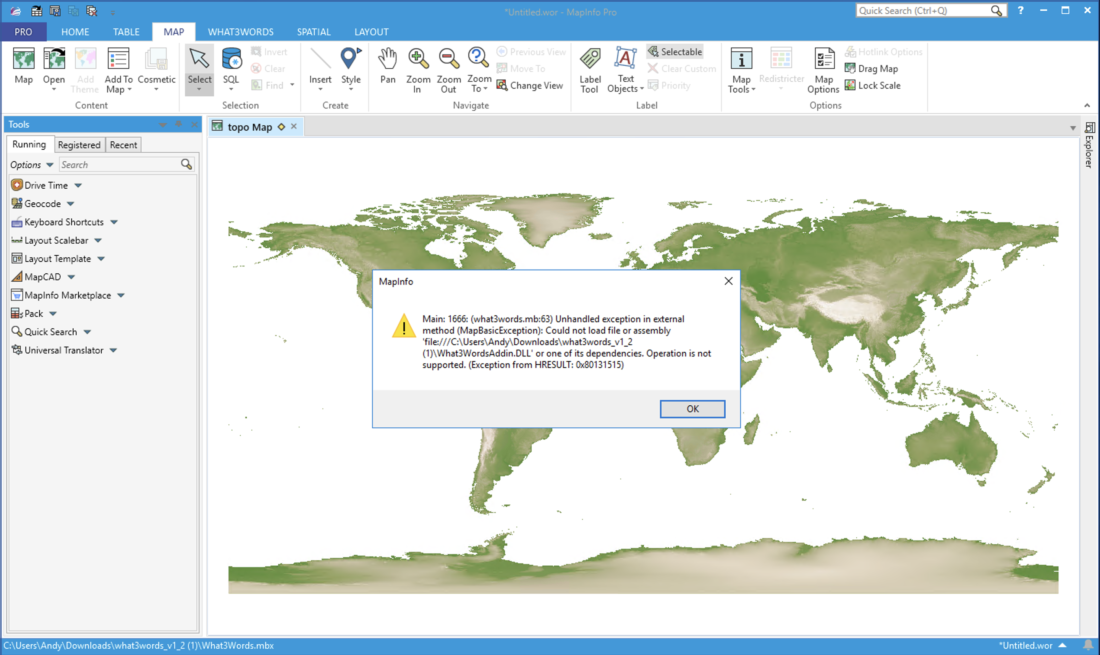
Task: Expand the MapCAD tool menu
Action: click(x=71, y=277)
